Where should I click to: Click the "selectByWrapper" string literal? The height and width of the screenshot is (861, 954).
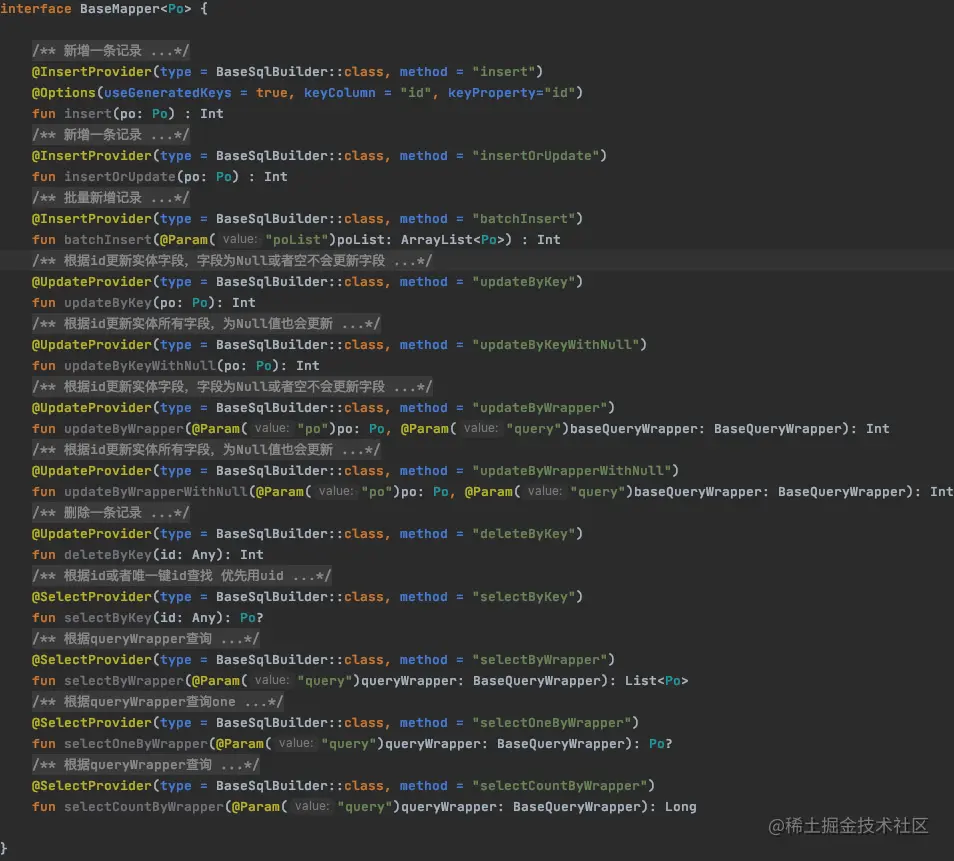[540, 660]
